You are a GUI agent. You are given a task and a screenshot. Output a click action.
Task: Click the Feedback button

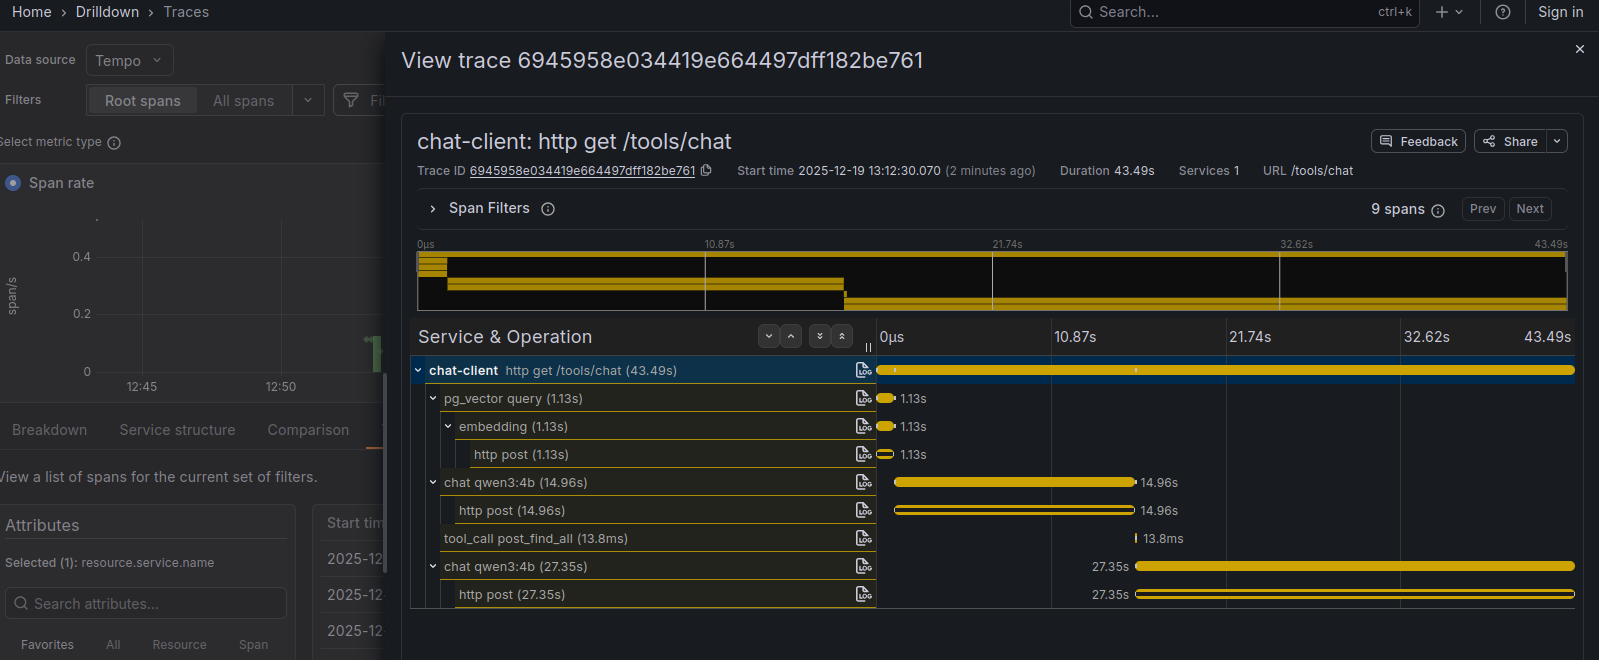1418,142
